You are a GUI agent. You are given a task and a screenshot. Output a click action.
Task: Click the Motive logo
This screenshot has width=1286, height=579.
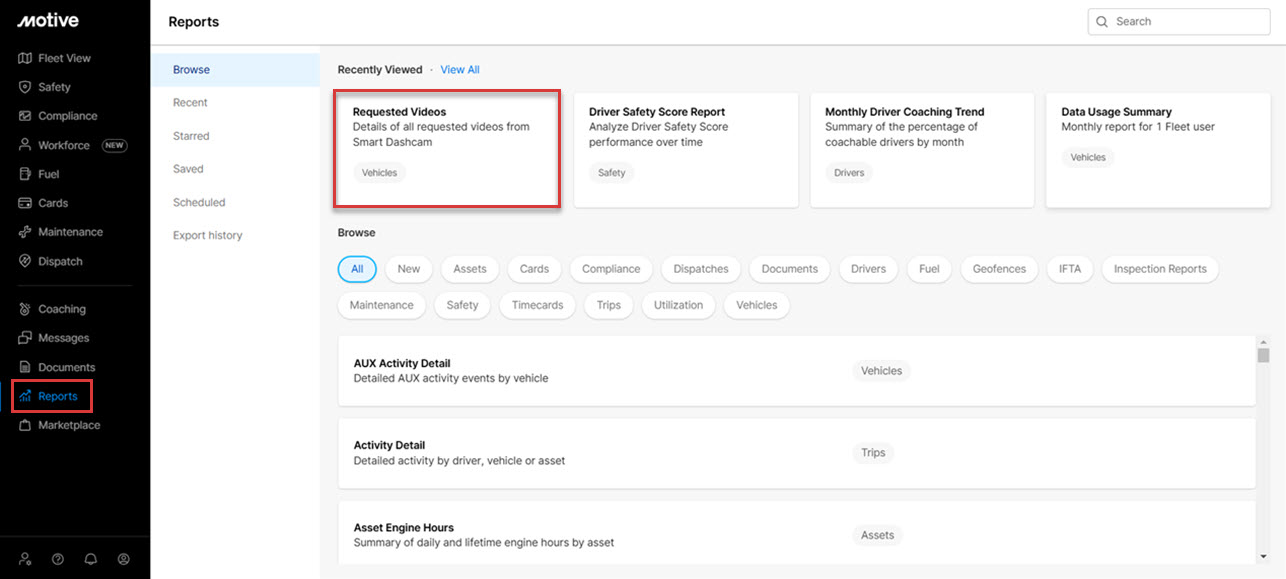pyautogui.click(x=47, y=20)
